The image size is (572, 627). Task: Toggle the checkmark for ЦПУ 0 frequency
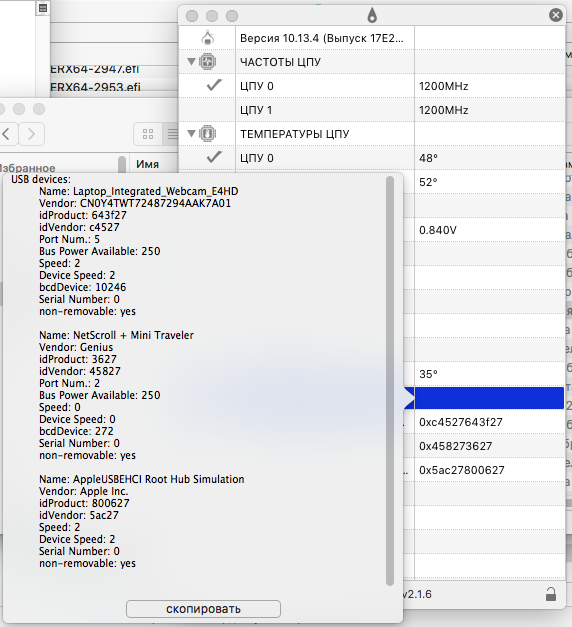pos(214,85)
